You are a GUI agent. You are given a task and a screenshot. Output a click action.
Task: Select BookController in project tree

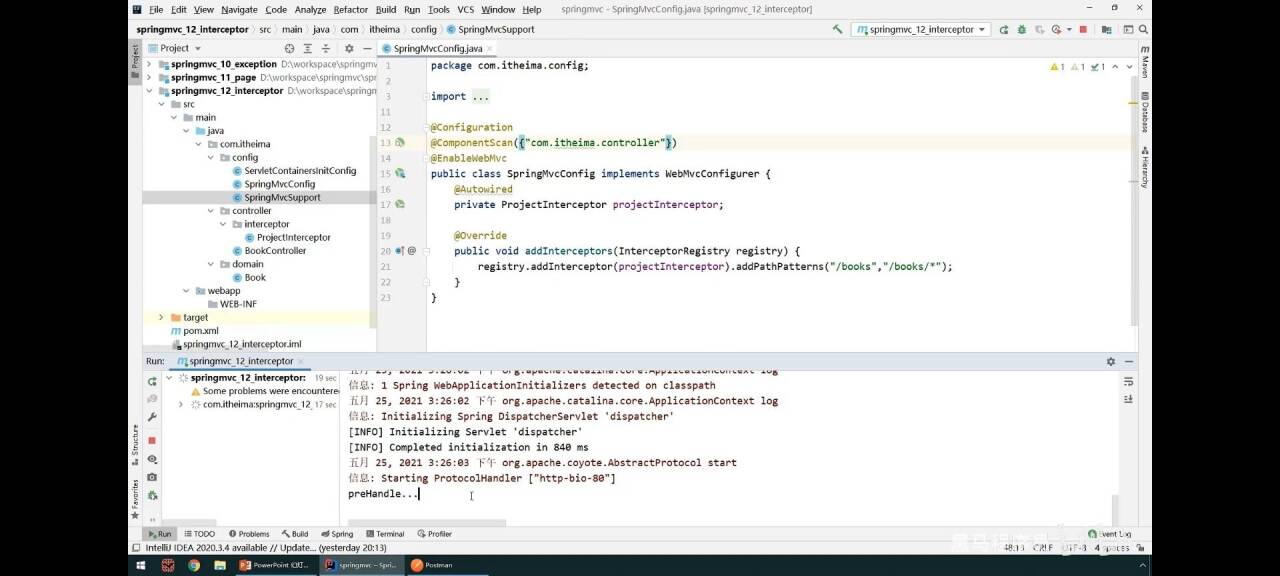(268, 251)
